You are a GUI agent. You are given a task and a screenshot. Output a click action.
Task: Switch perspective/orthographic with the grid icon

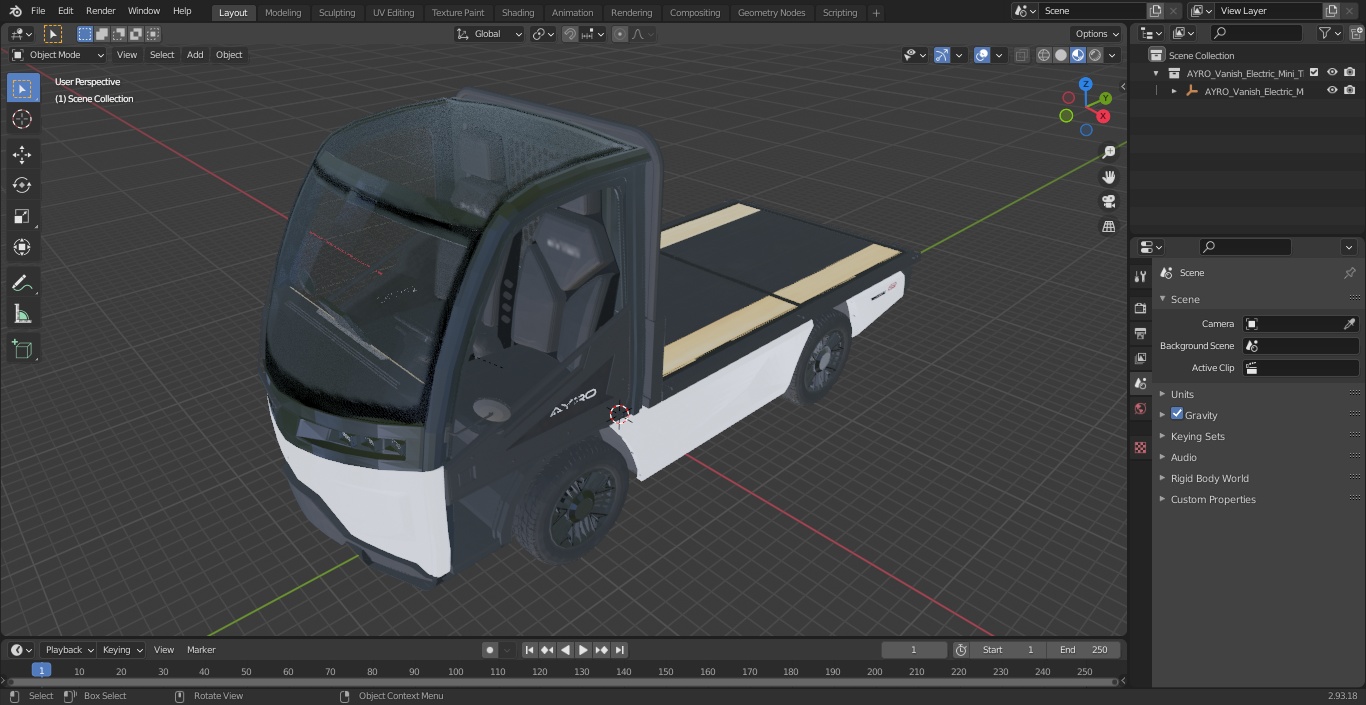1109,227
